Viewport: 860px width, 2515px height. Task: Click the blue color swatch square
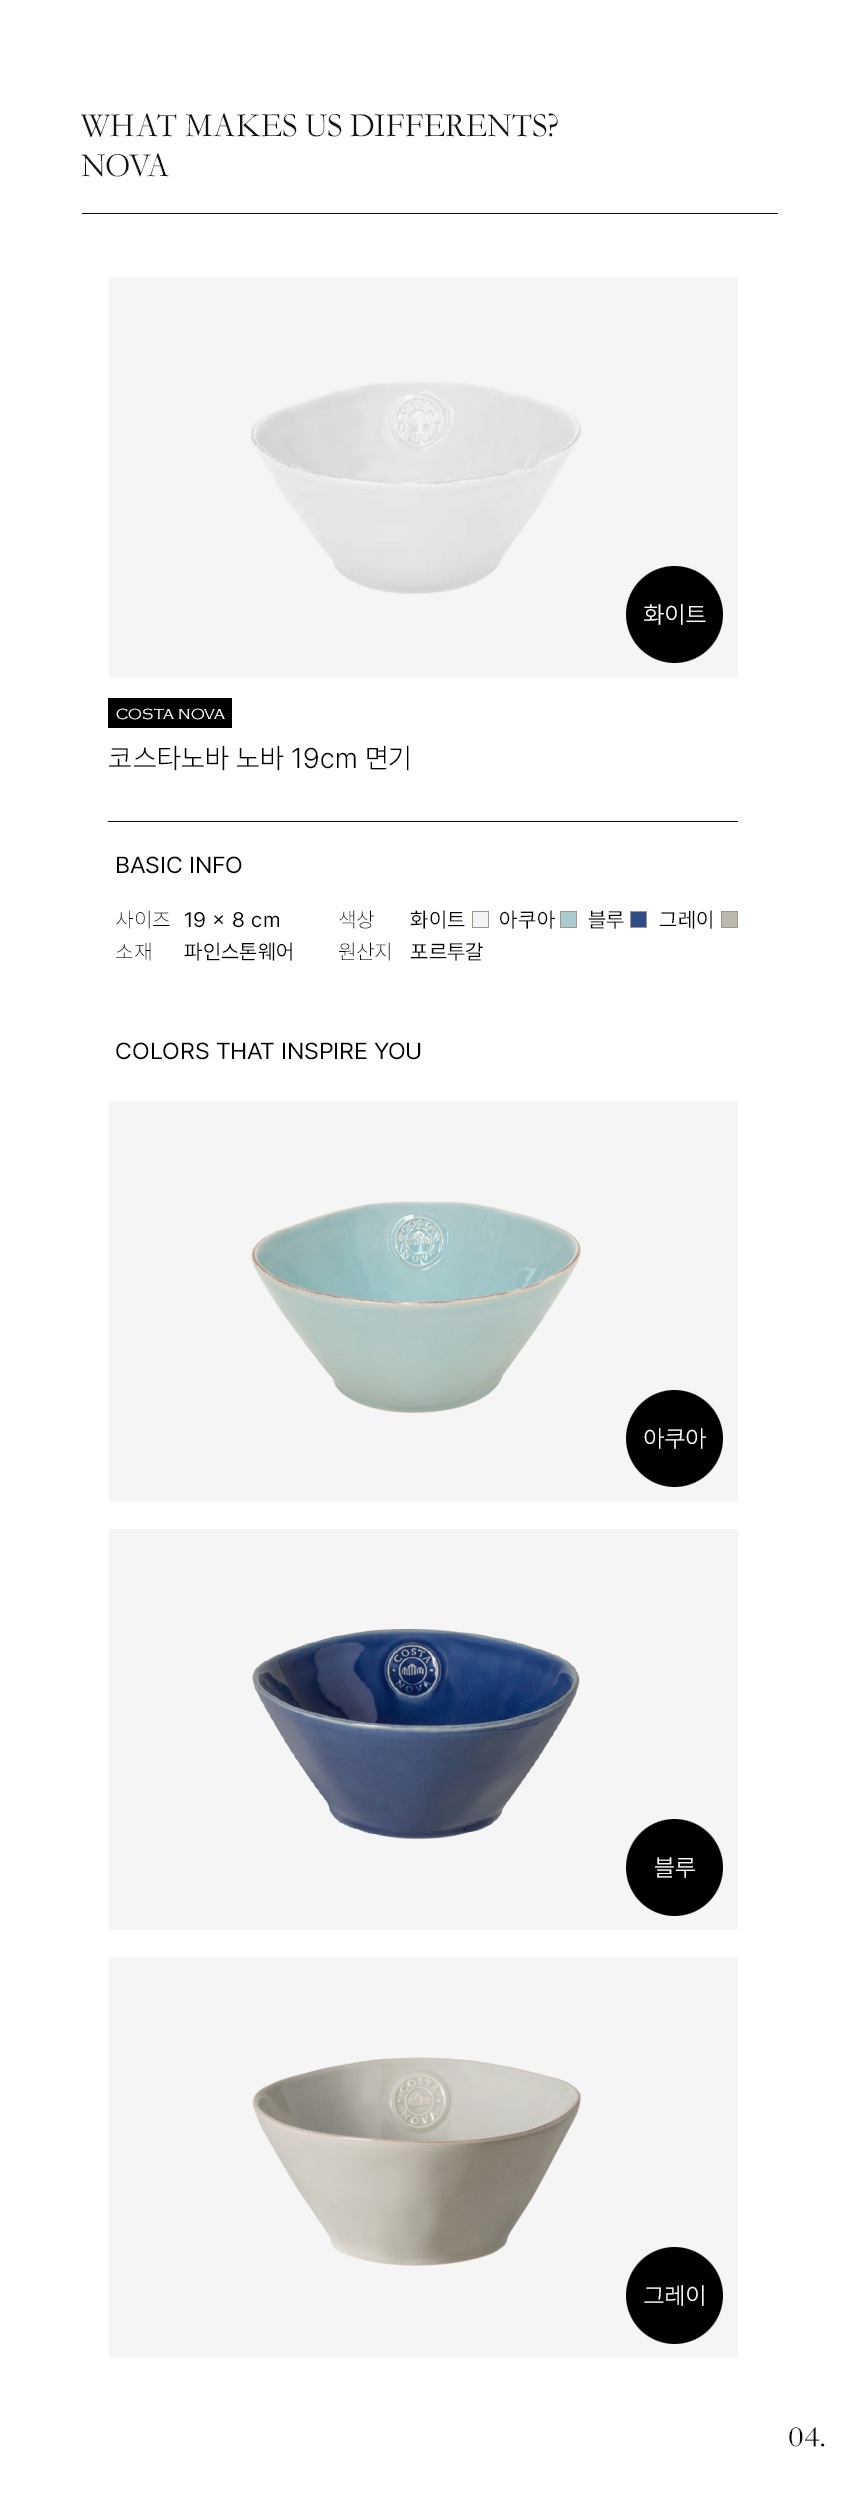point(639,919)
